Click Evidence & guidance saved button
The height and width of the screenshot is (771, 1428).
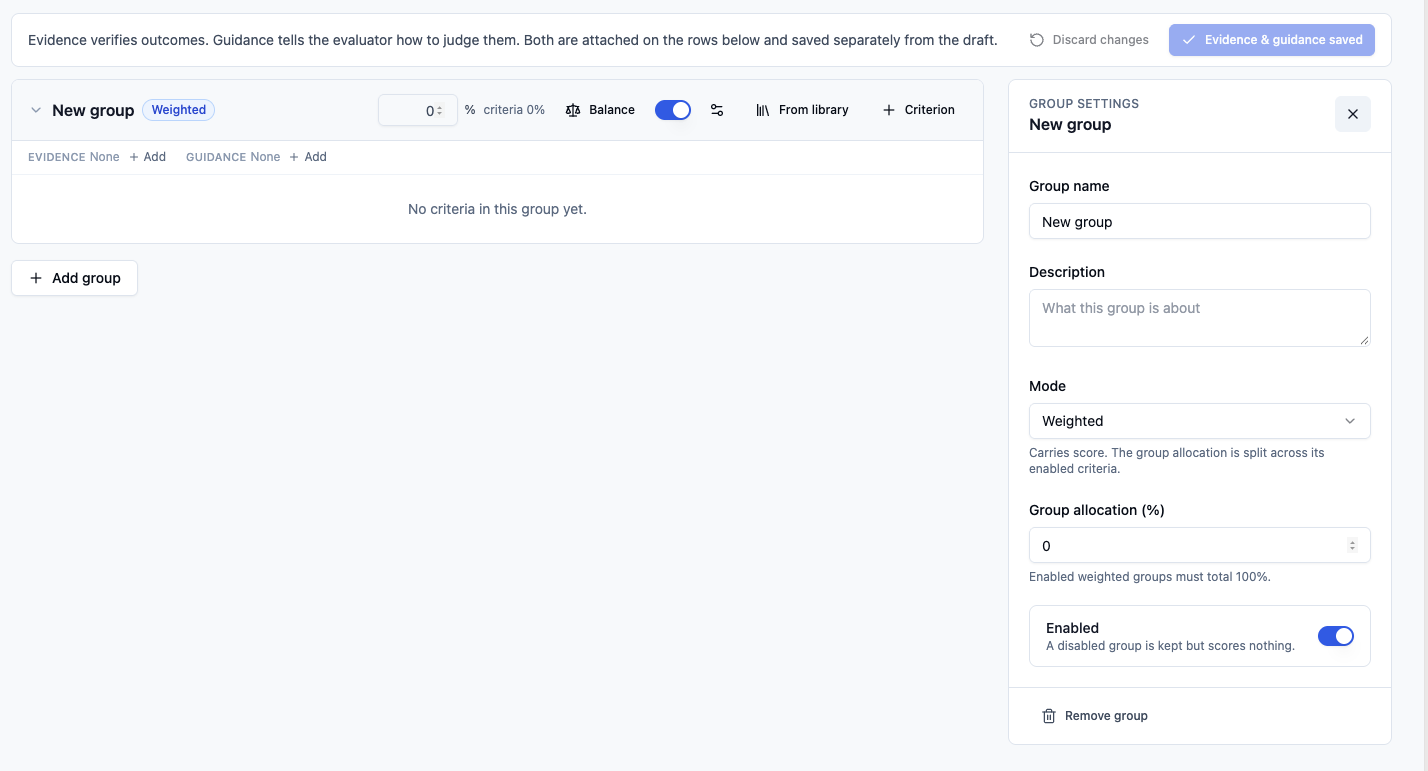pyautogui.click(x=1272, y=40)
